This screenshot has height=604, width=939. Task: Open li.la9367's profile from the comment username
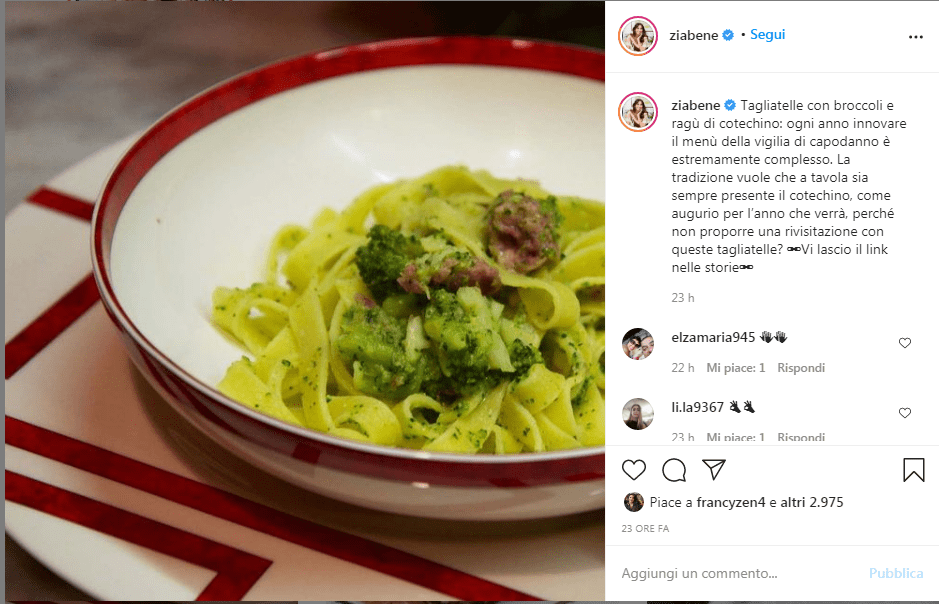(x=698, y=407)
